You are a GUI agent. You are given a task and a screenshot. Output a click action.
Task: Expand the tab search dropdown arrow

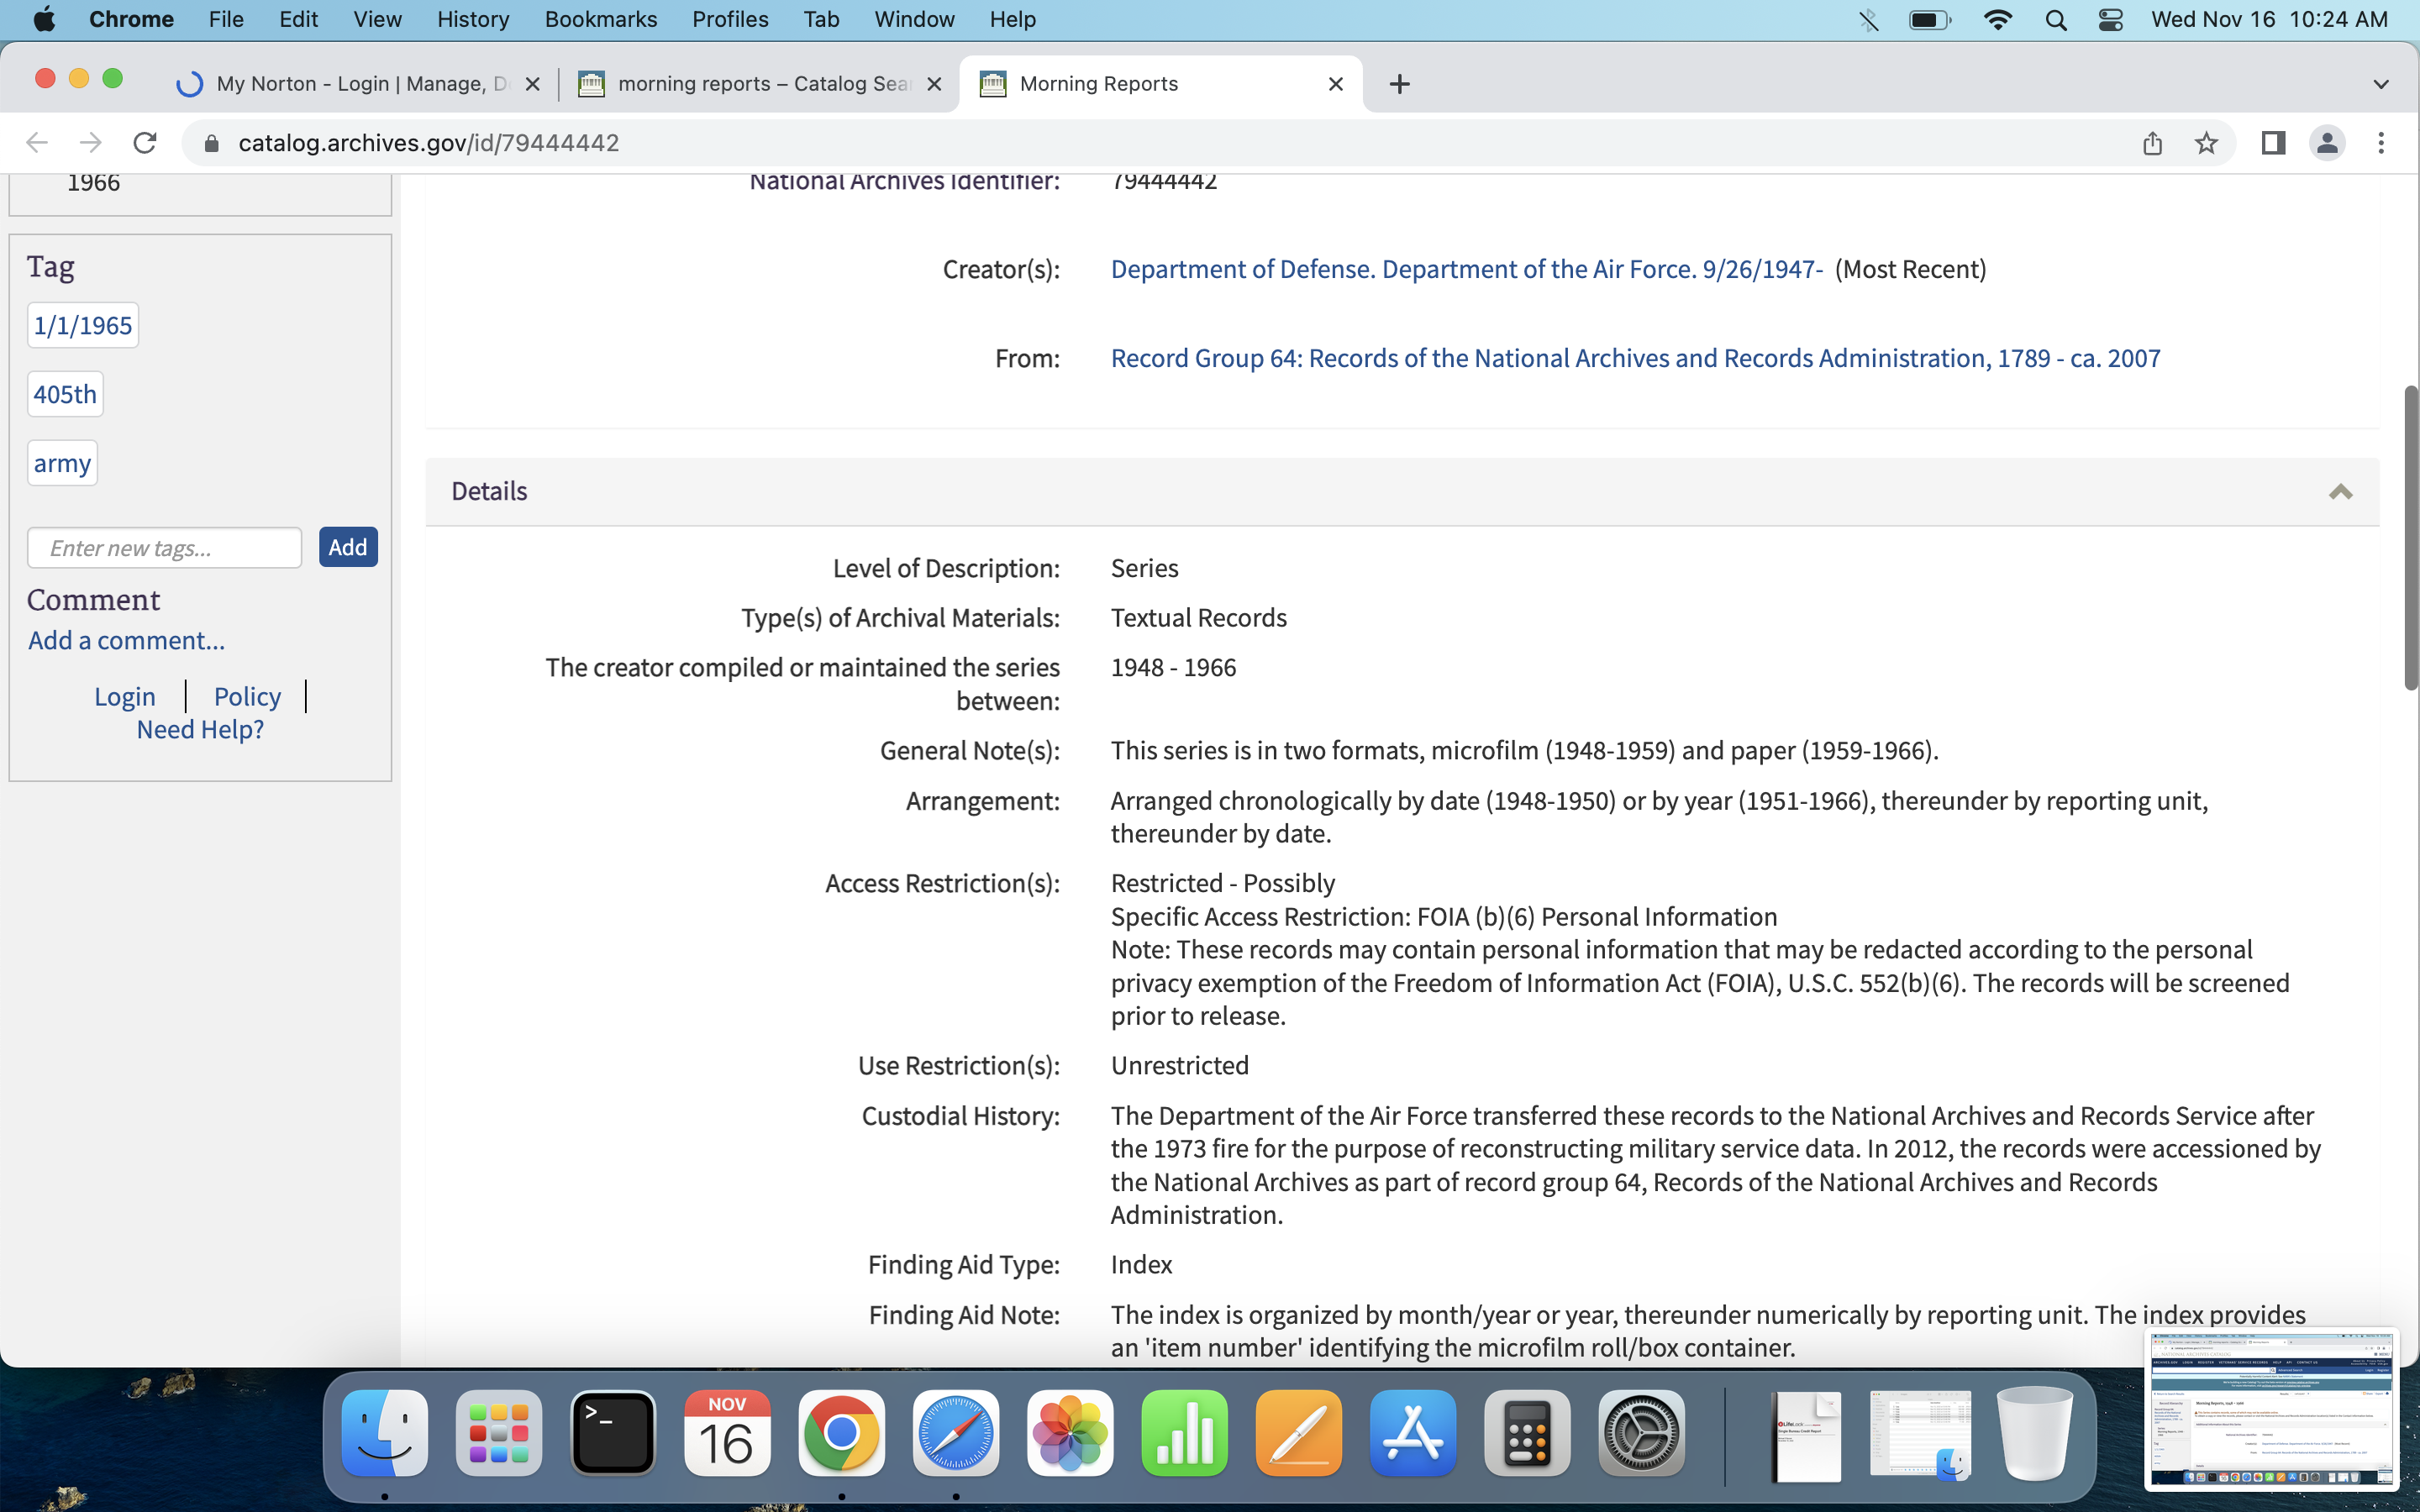click(2380, 84)
